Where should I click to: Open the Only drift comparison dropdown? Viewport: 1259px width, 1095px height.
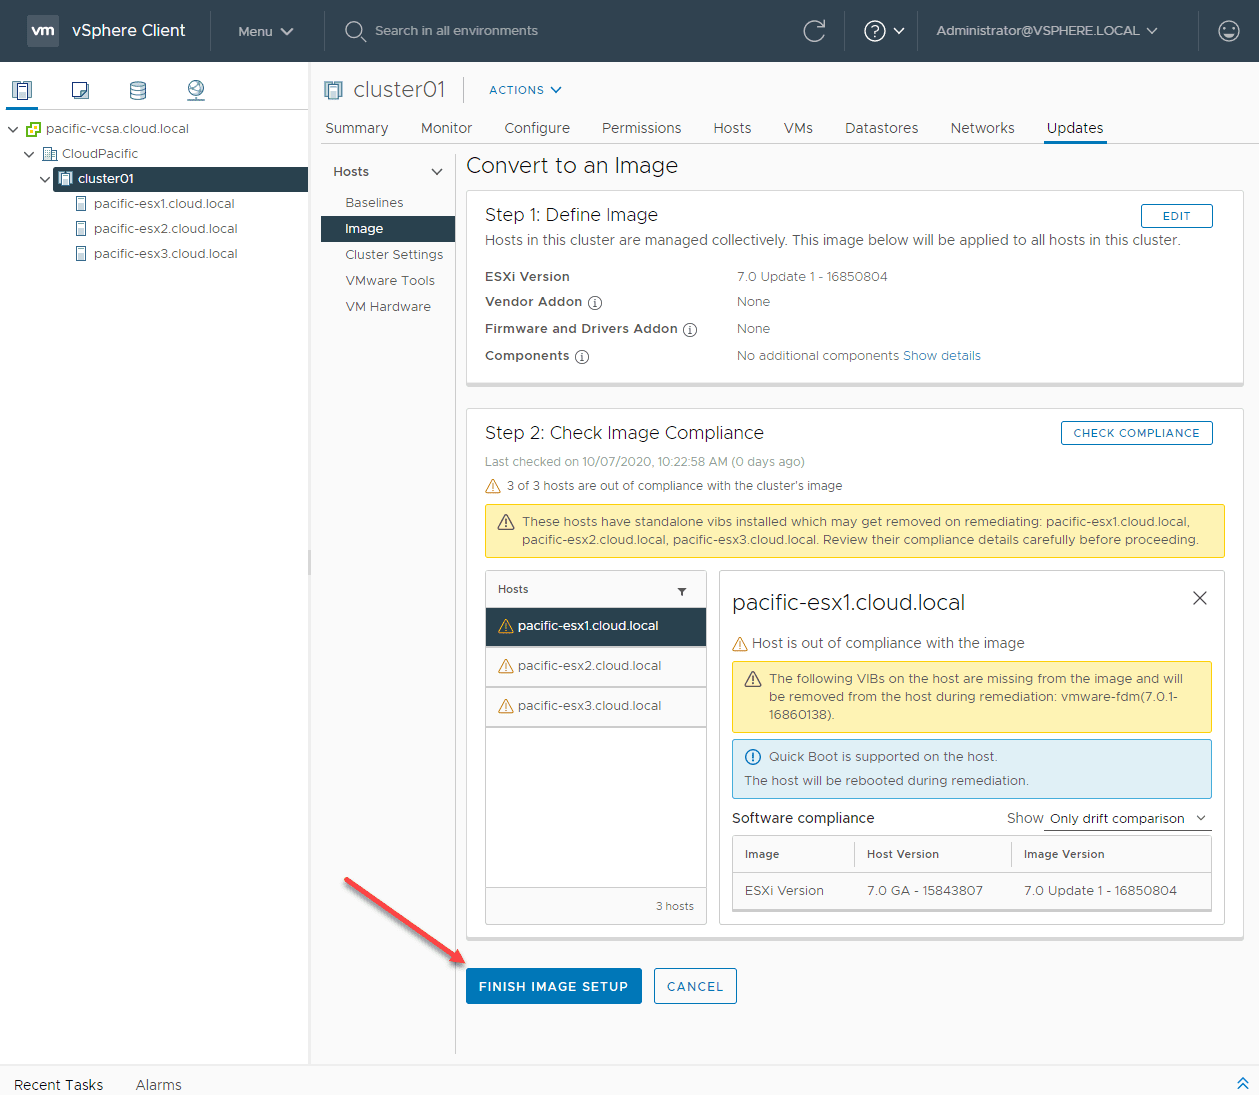tap(1127, 818)
